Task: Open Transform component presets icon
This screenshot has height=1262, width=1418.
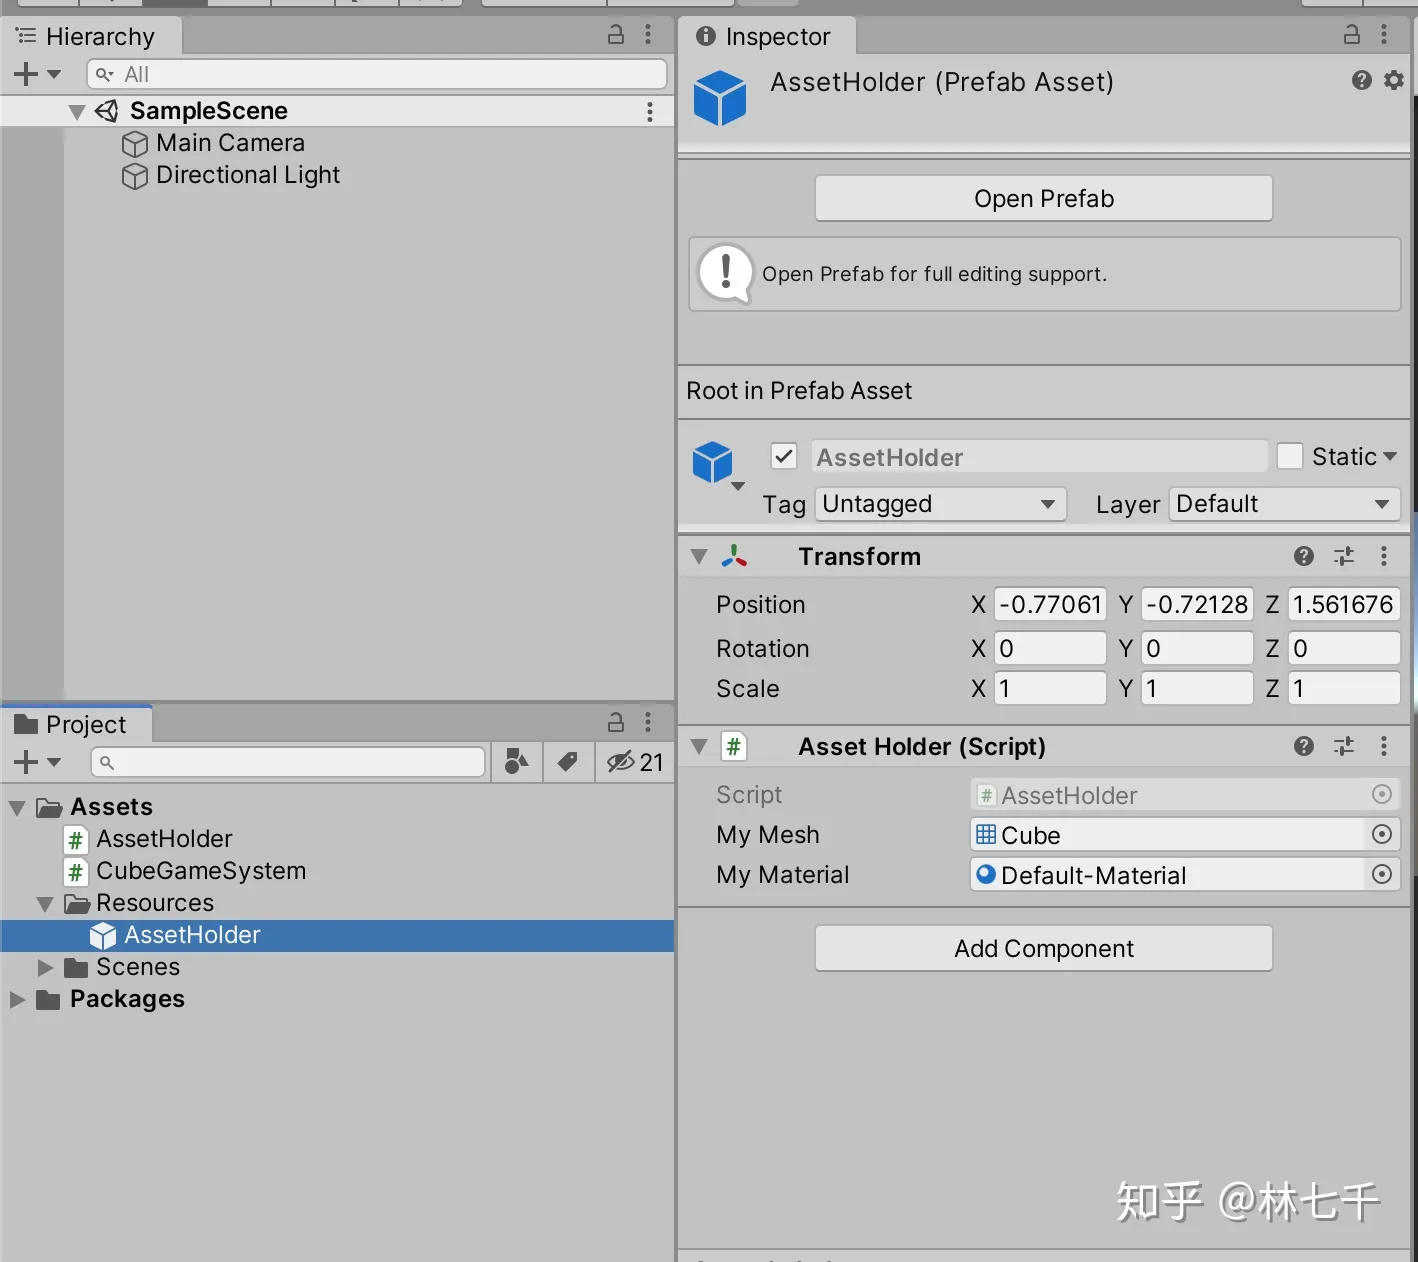Action: click(1344, 556)
